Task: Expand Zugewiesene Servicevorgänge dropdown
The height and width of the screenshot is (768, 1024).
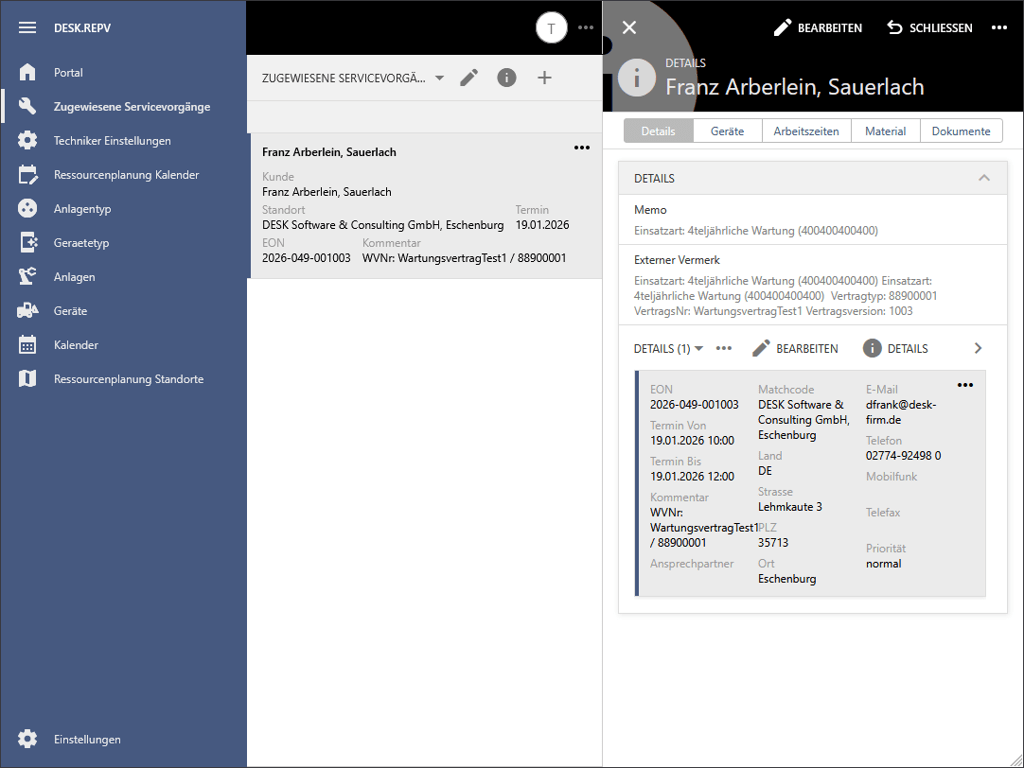Action: coord(439,78)
